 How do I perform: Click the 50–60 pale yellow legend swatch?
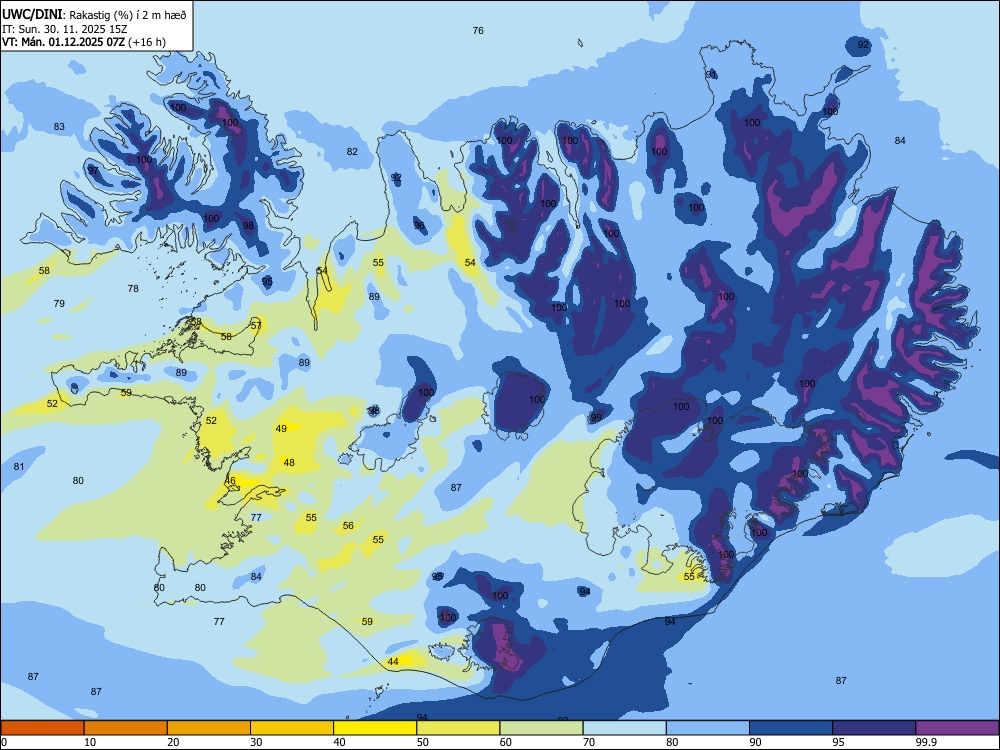coord(459,728)
